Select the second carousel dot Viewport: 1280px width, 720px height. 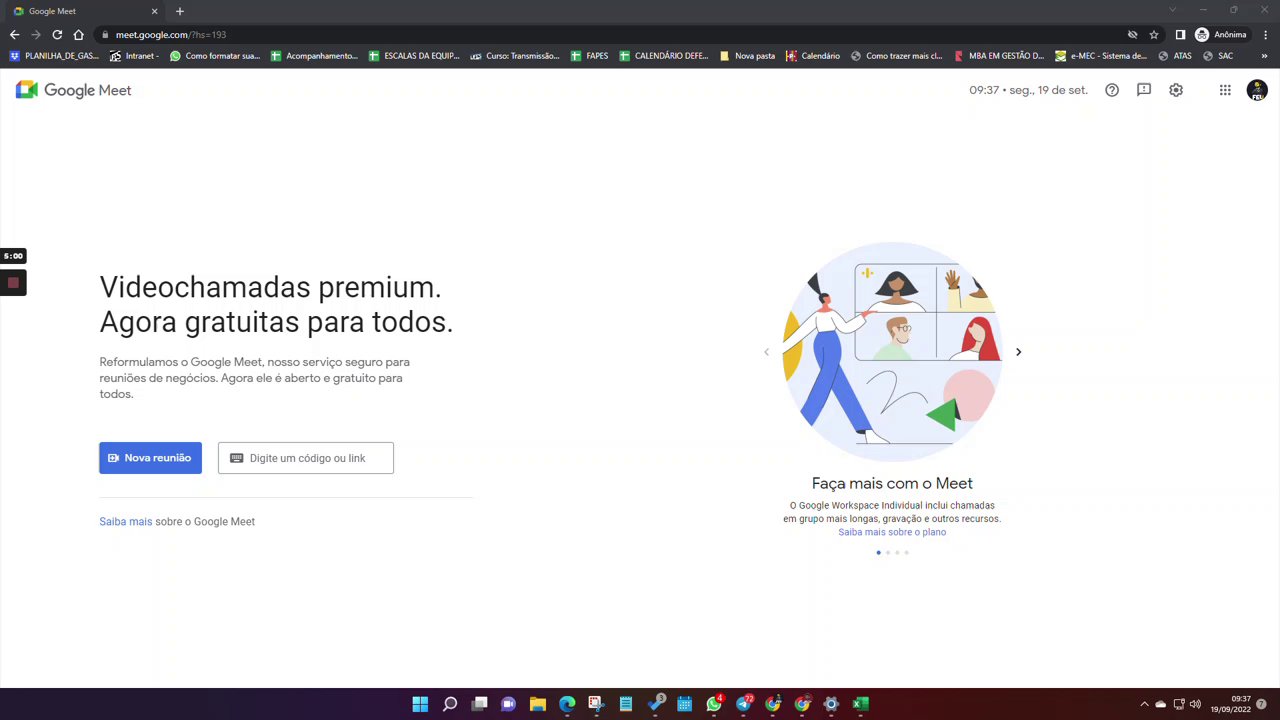[888, 553]
